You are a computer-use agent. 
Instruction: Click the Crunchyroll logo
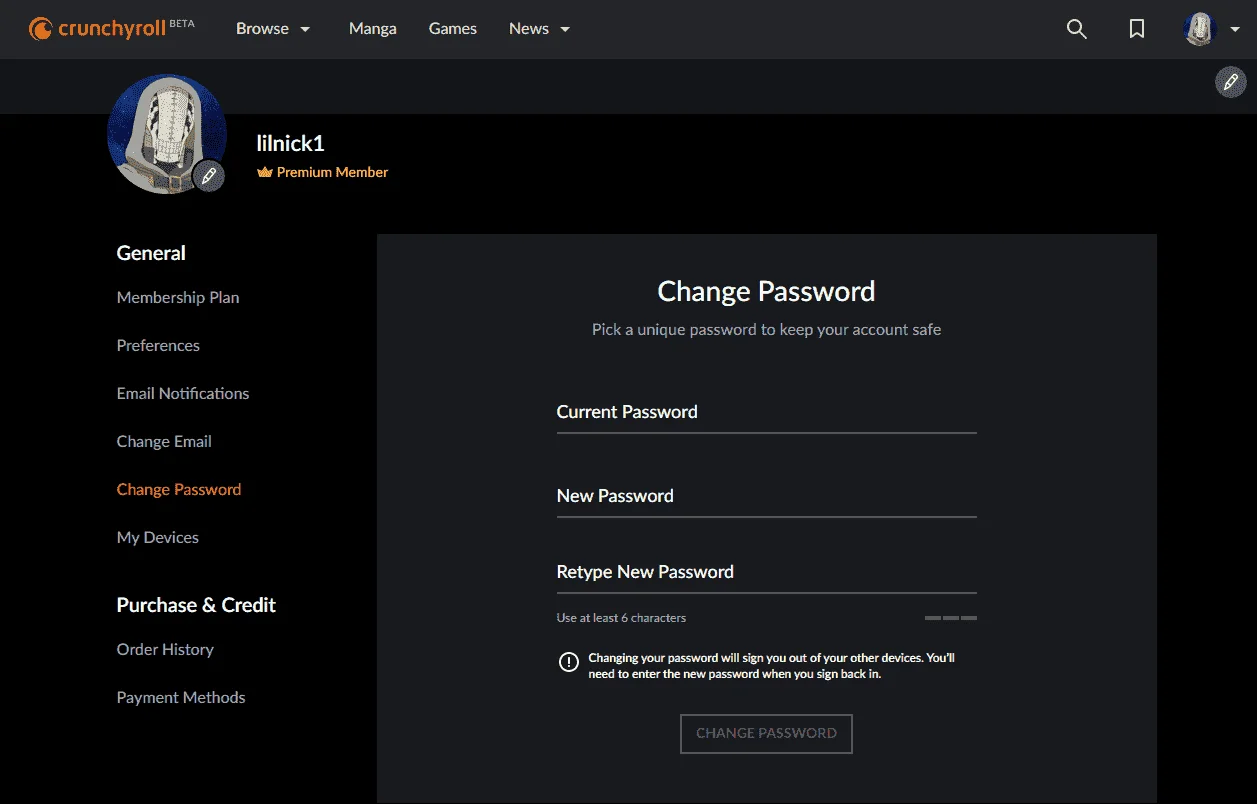point(111,28)
